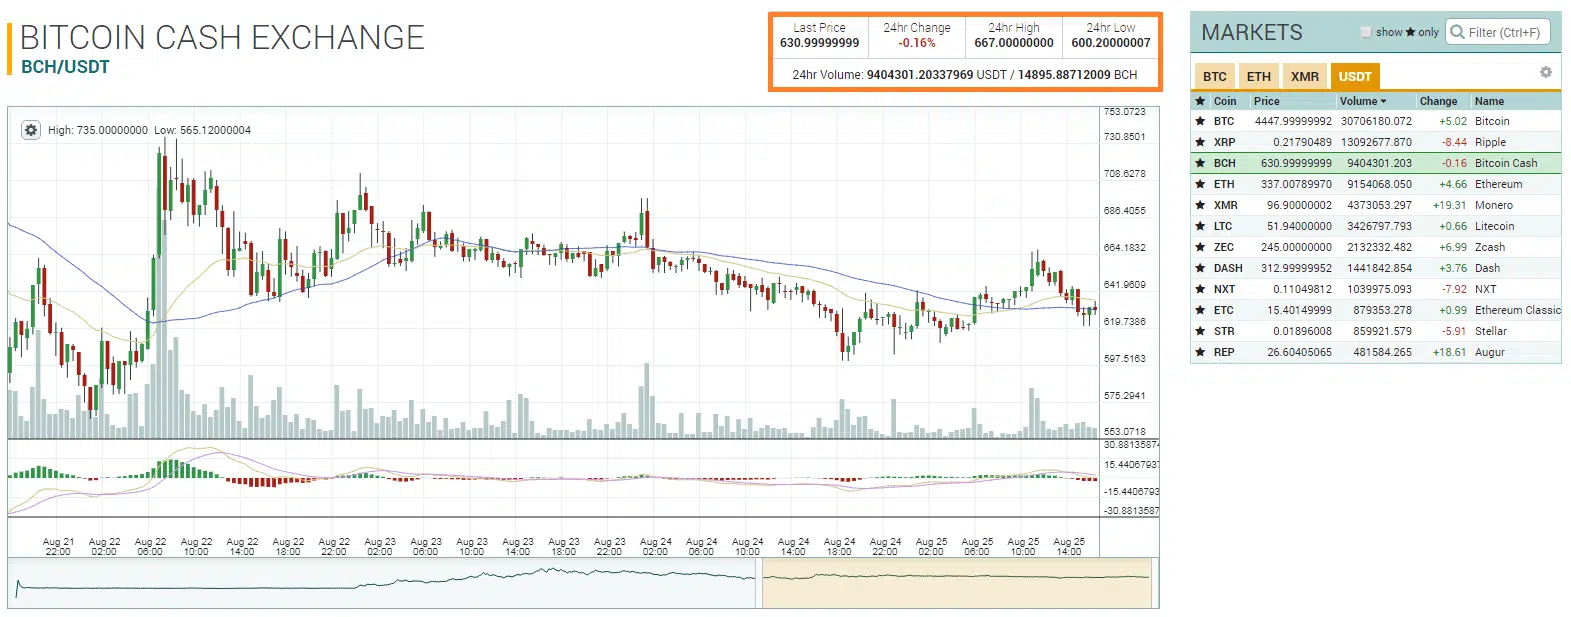Screen dimensions: 1571x617
Task: Select the Zcash name cell
Action: pos(1490,247)
